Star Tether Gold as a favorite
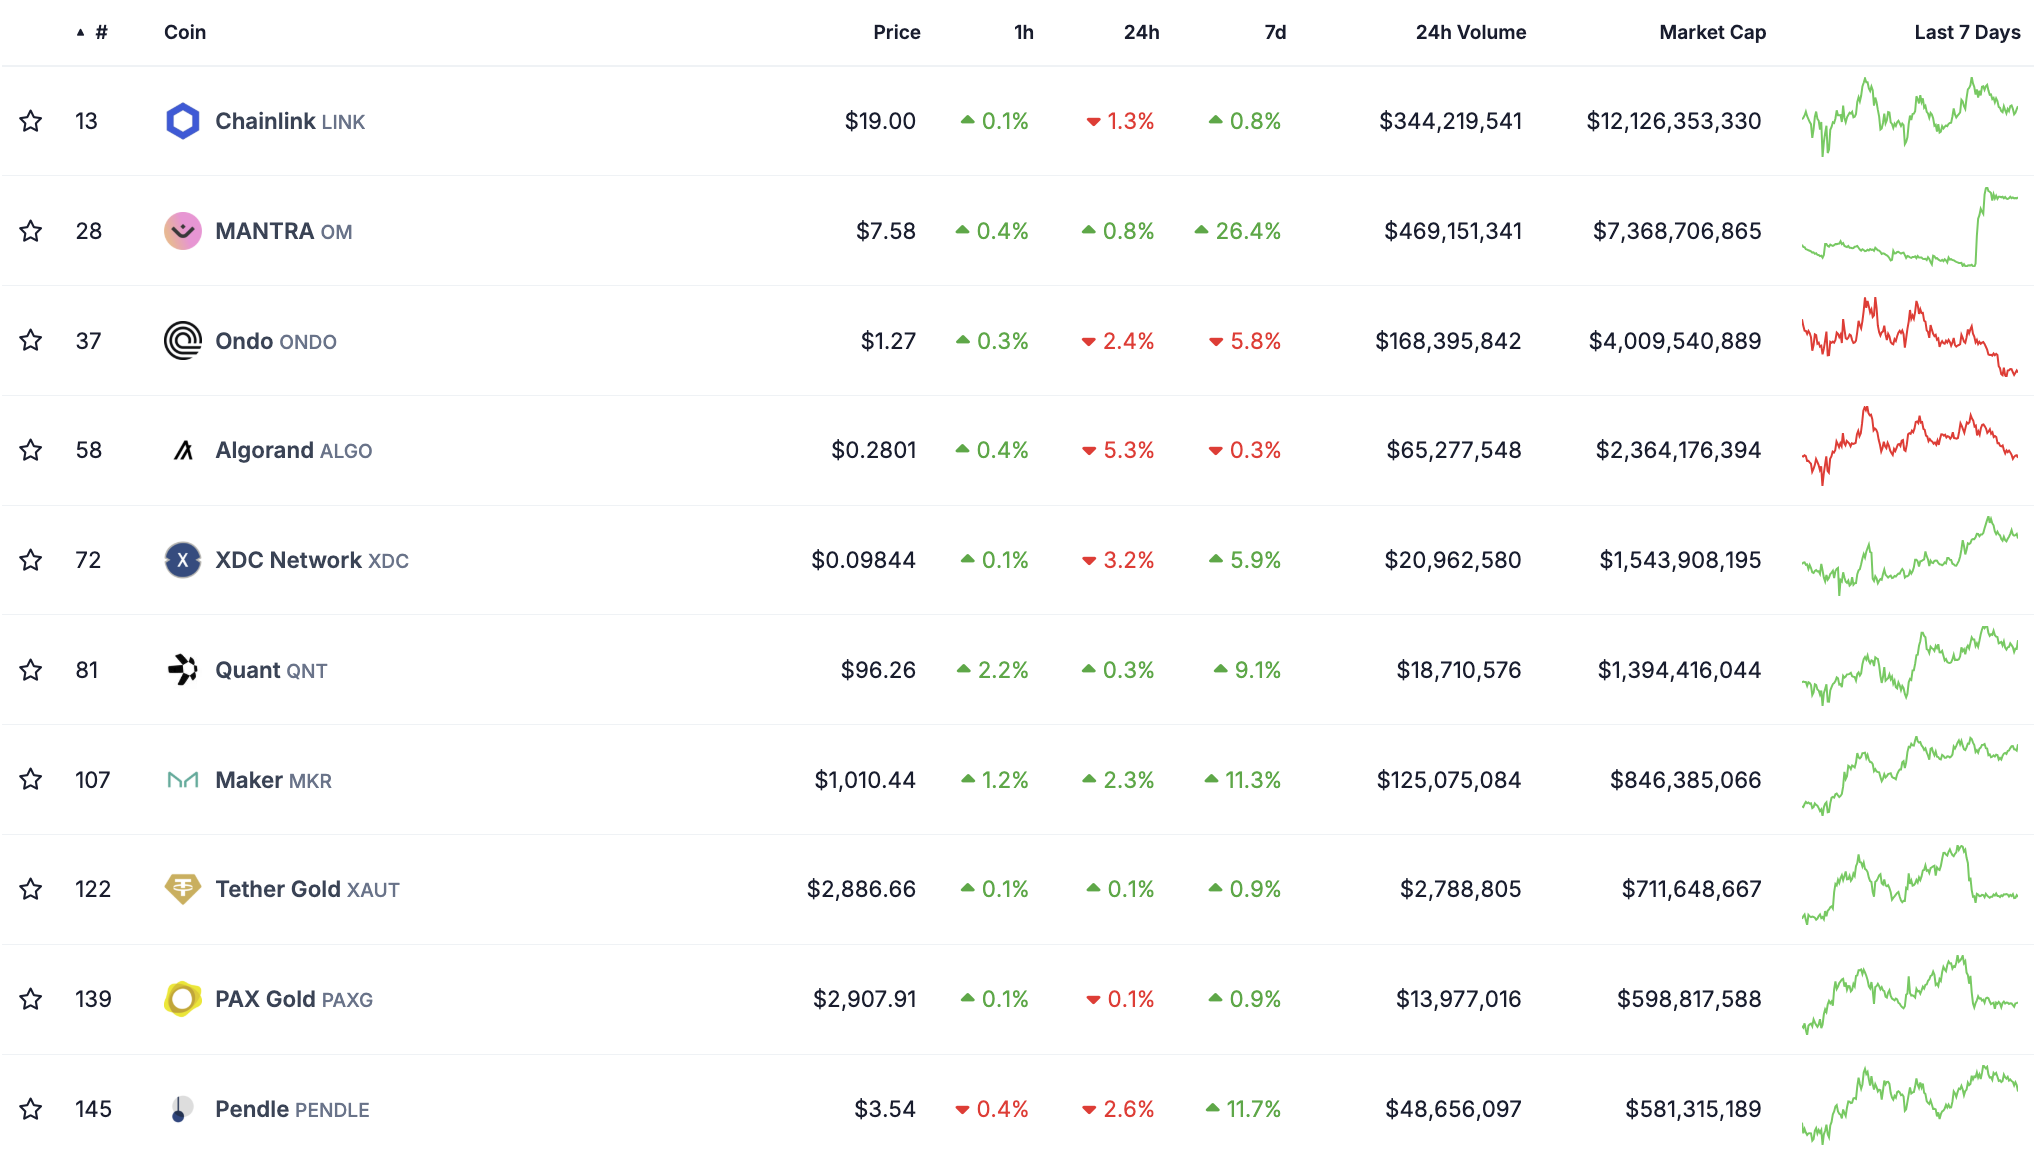 31,889
